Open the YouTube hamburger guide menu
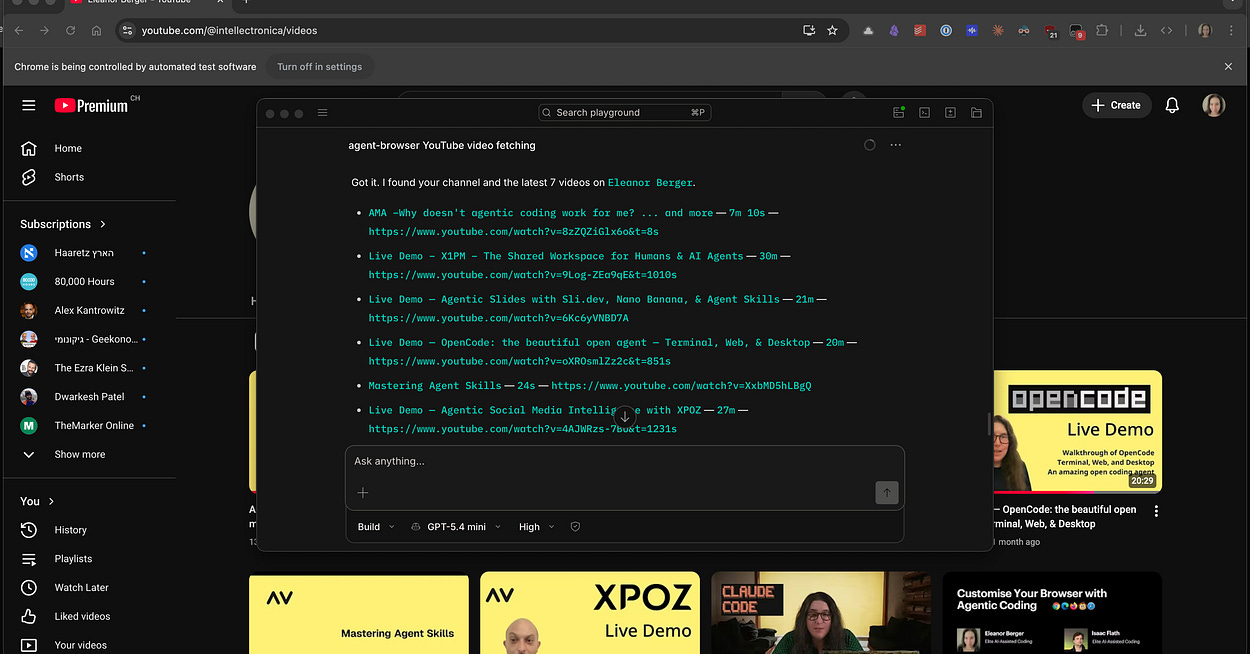 tap(29, 105)
